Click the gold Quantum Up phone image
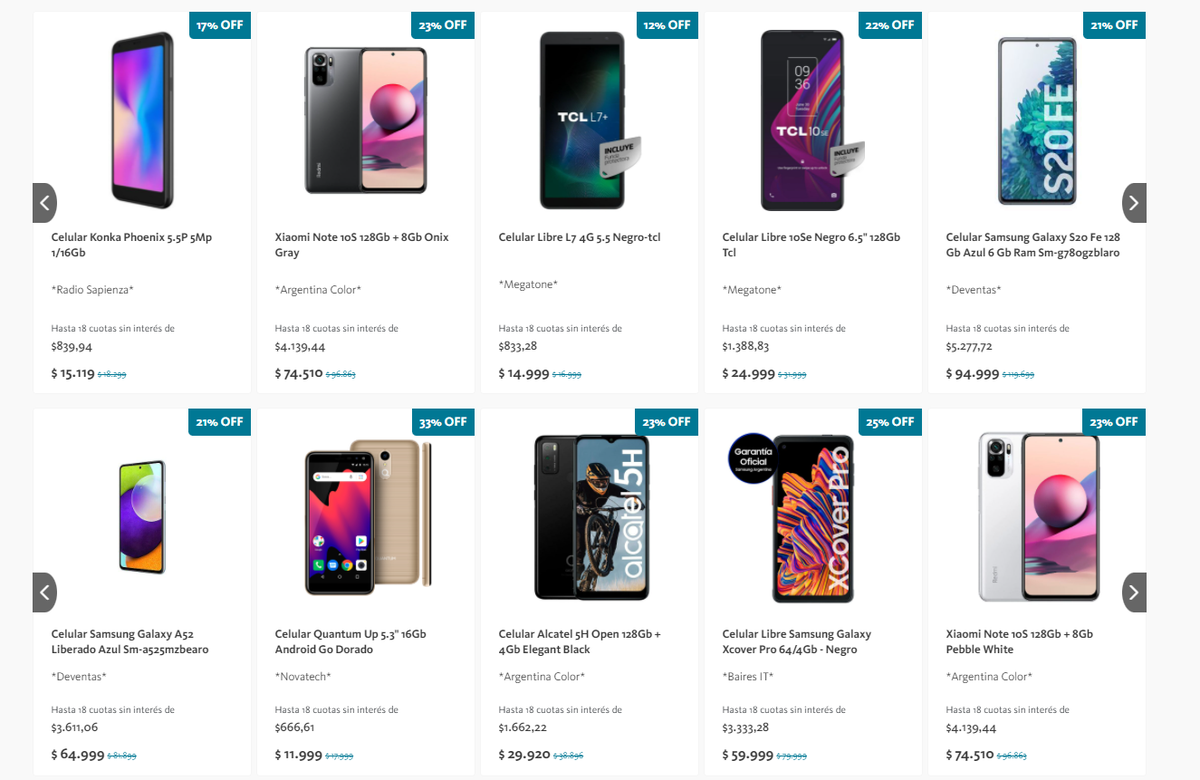This screenshot has height=780, width=1200. click(x=365, y=517)
